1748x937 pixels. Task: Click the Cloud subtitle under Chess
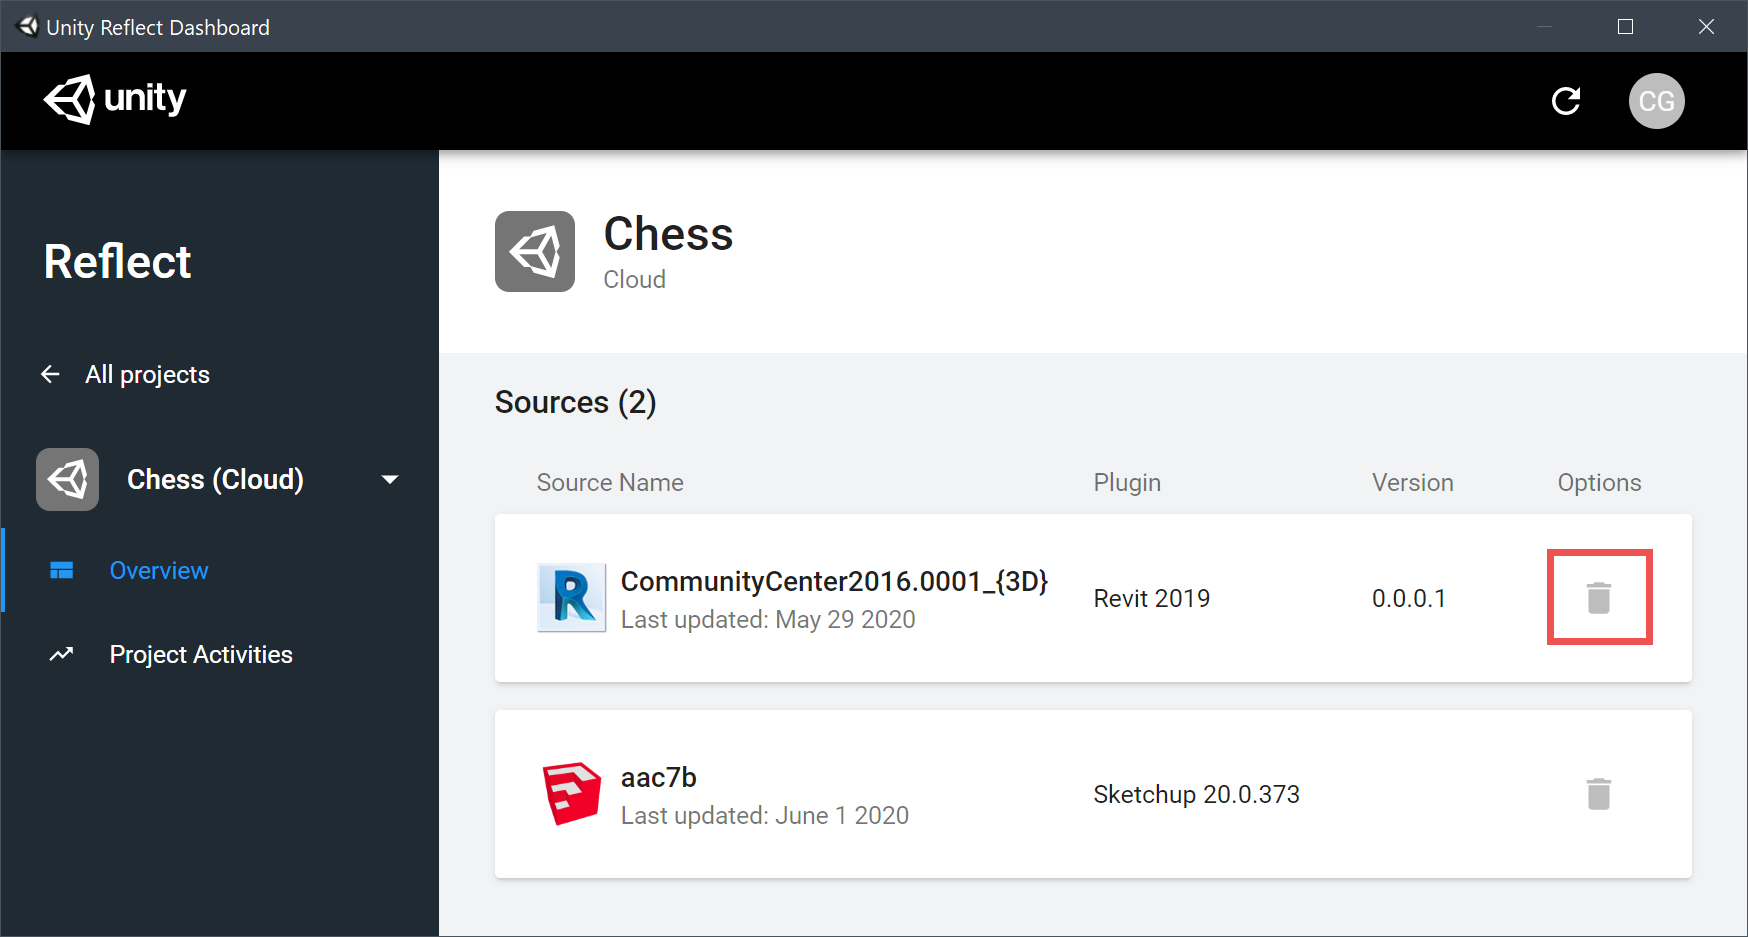[x=634, y=279]
